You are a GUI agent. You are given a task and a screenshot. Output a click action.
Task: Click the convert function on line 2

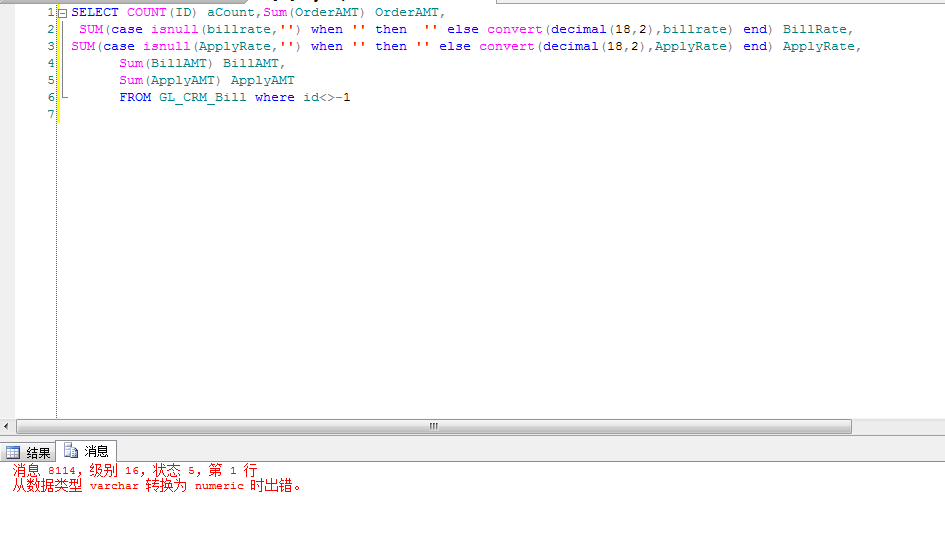(515, 29)
